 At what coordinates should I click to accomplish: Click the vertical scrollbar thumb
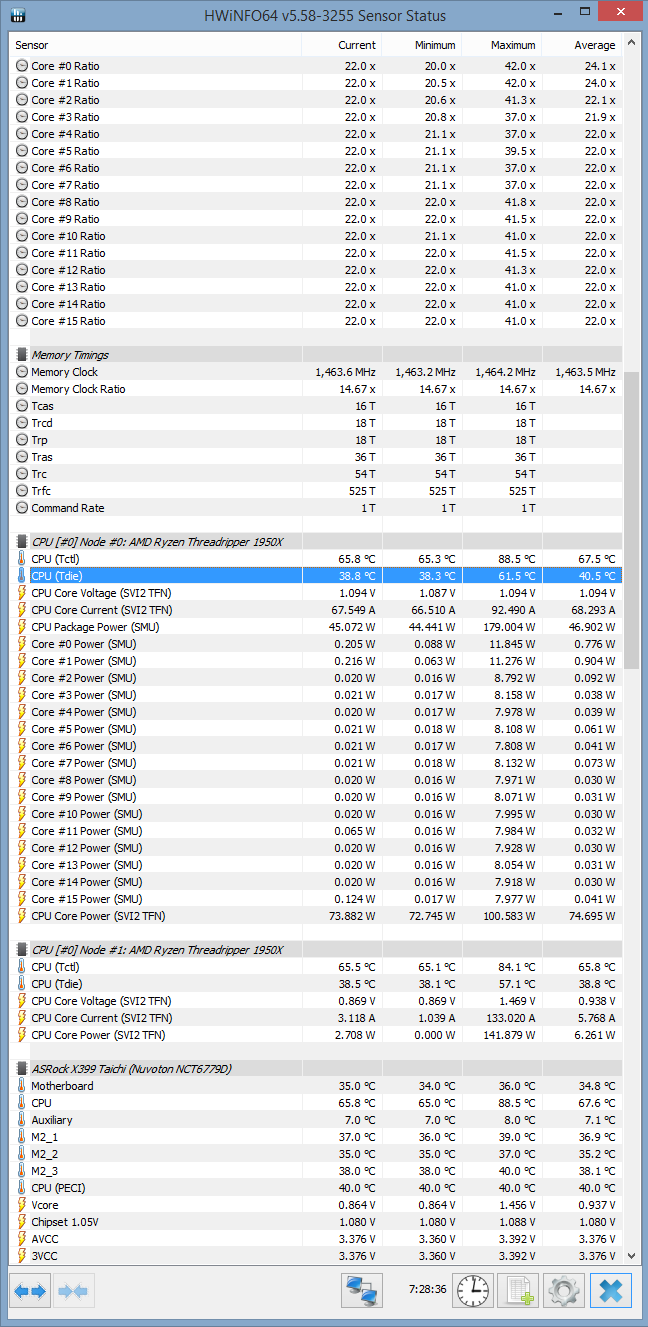pos(631,520)
